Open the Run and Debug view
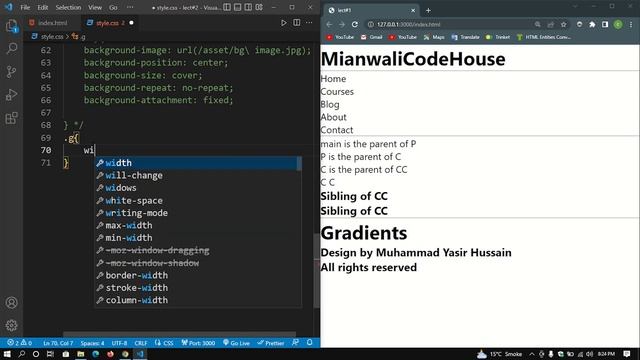This screenshot has height=360, width=640. tap(11, 95)
